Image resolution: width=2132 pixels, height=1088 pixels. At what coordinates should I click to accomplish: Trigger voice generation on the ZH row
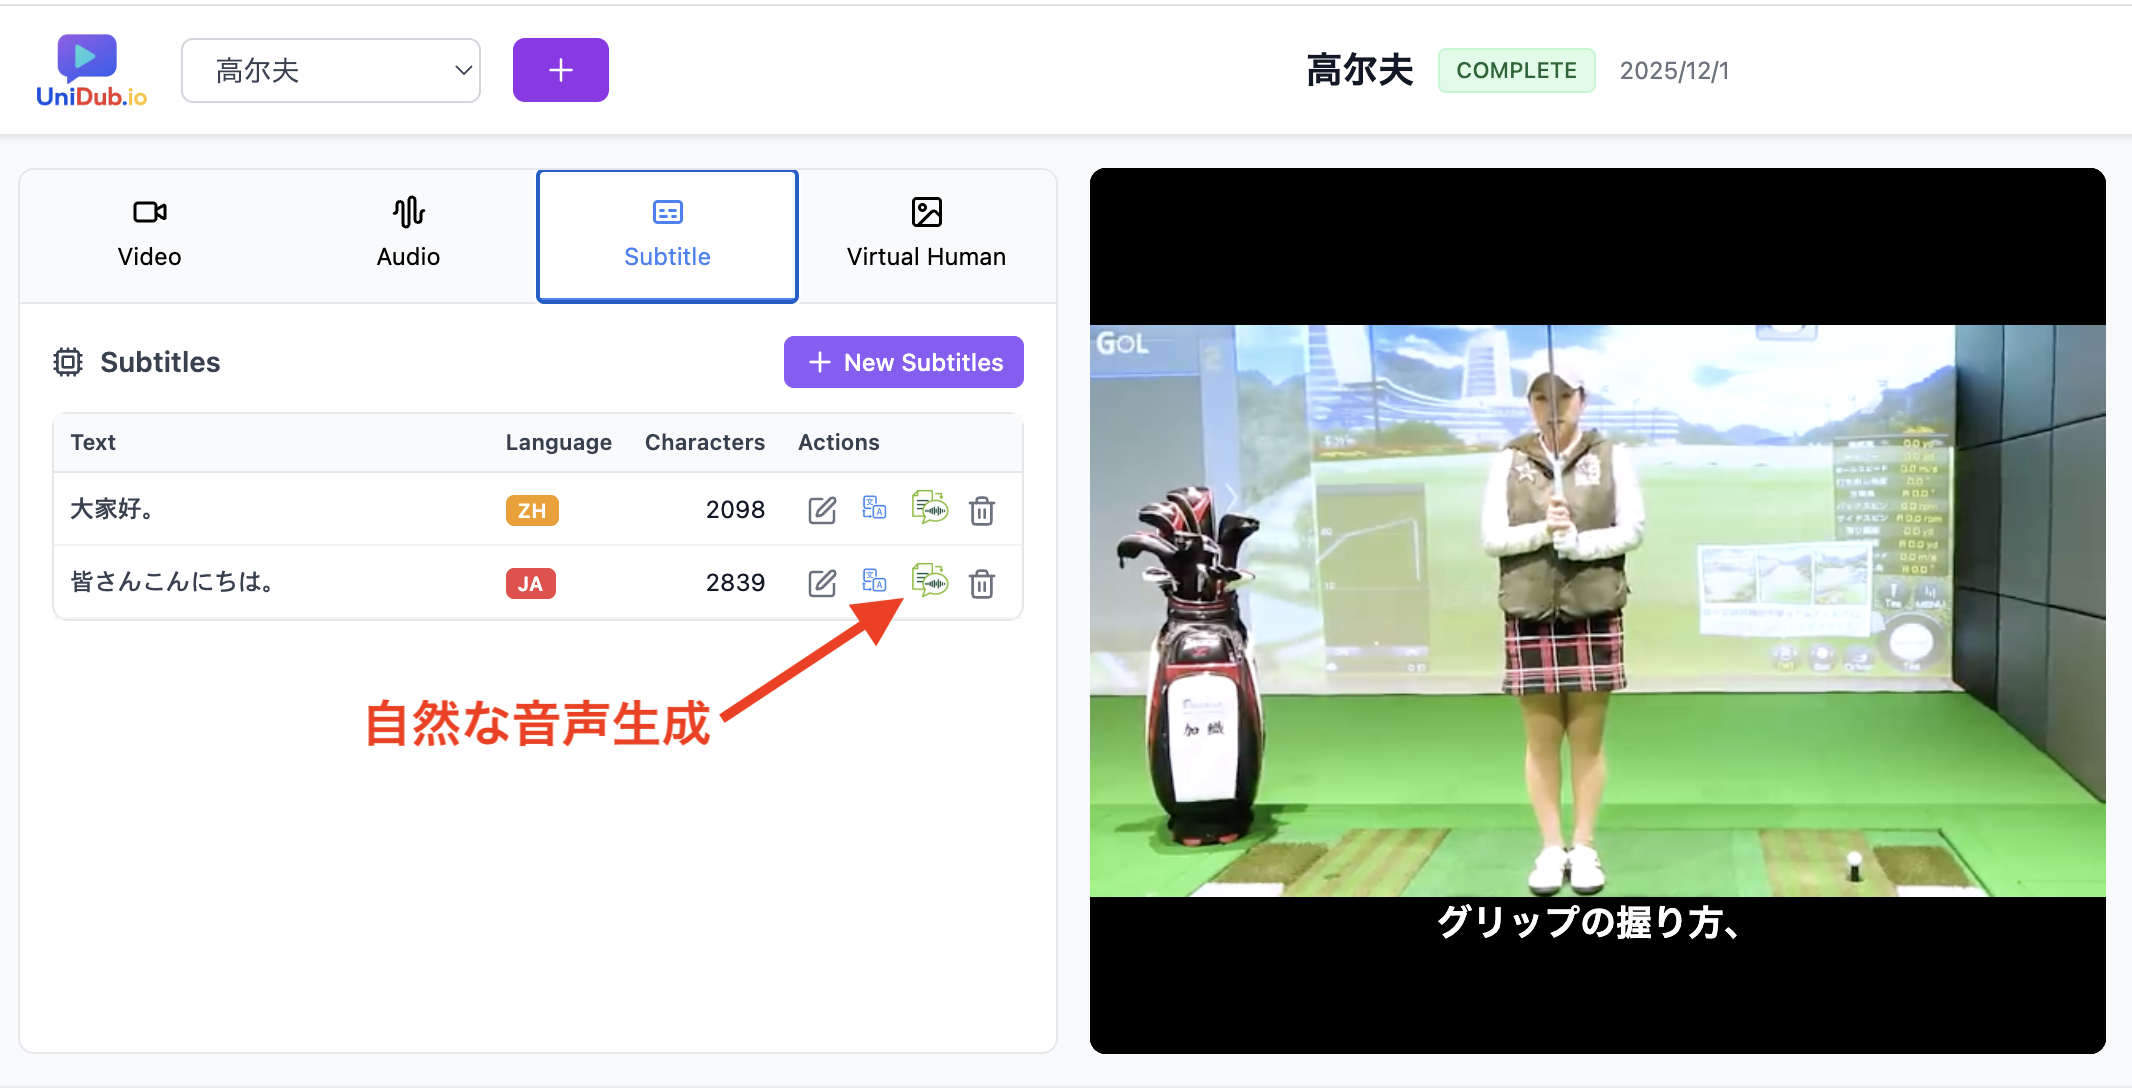(930, 510)
